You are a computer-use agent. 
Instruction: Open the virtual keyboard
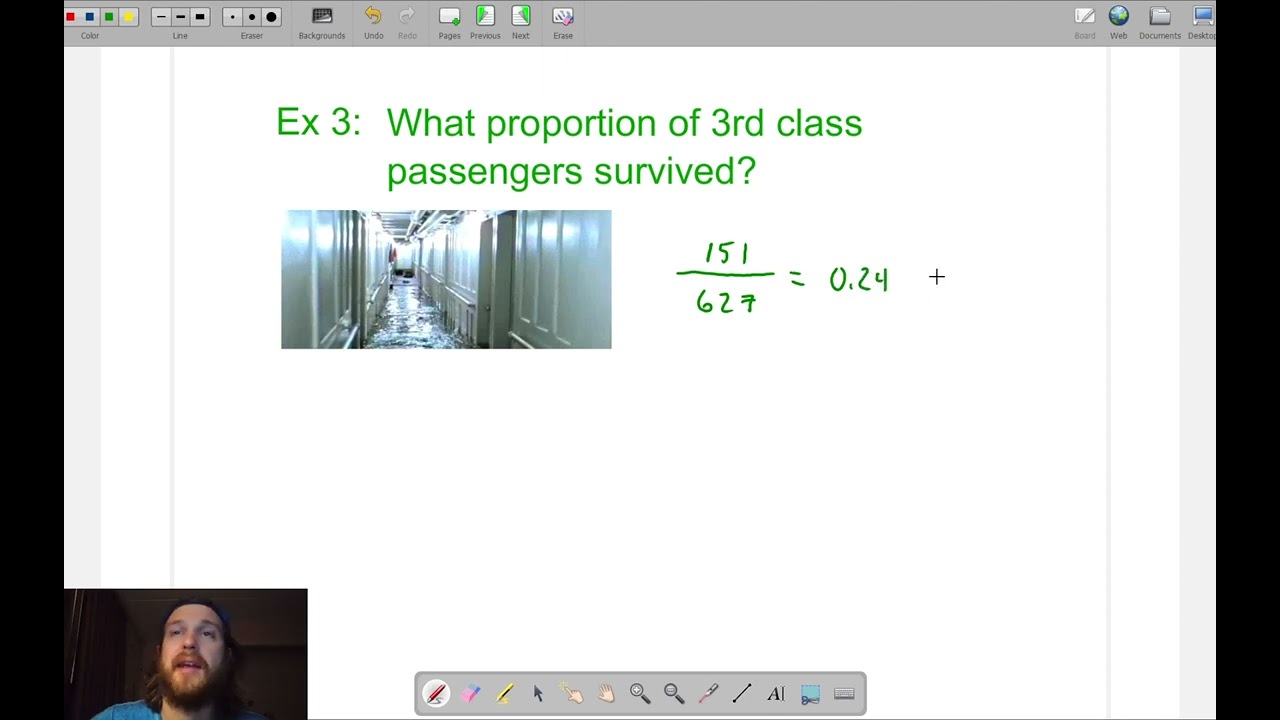click(844, 694)
